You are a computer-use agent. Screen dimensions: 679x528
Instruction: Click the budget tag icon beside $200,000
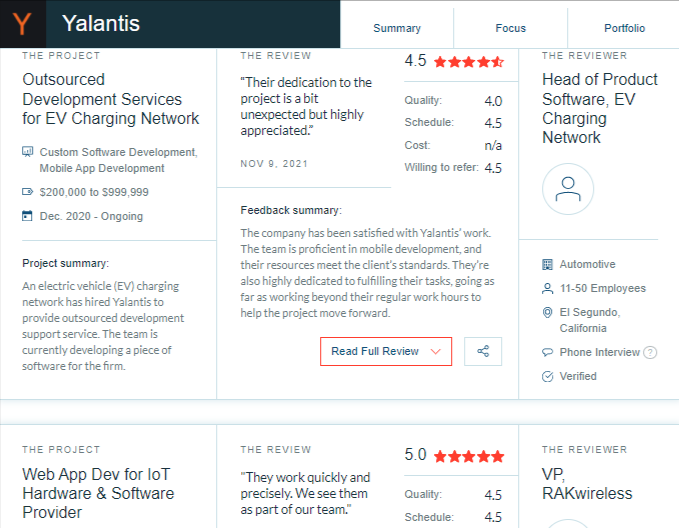[x=27, y=192]
